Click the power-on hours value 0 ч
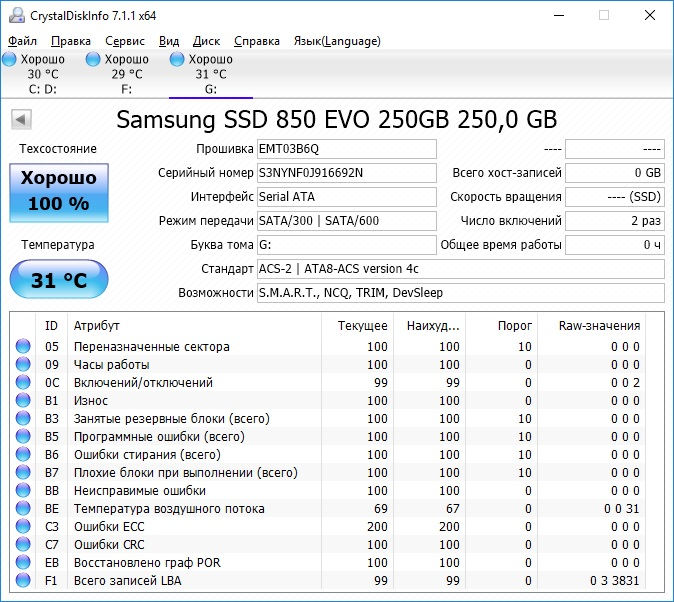 (615, 245)
